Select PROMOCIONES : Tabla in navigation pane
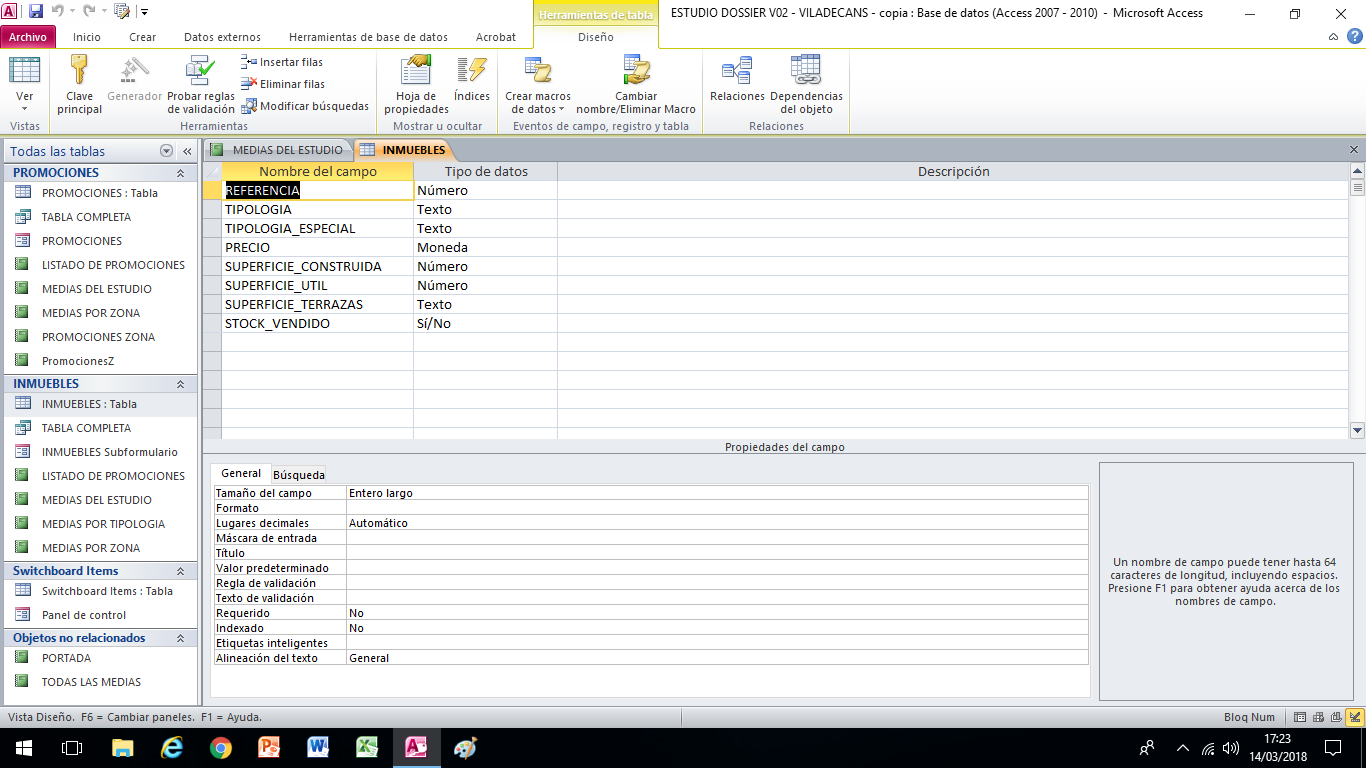 point(100,193)
